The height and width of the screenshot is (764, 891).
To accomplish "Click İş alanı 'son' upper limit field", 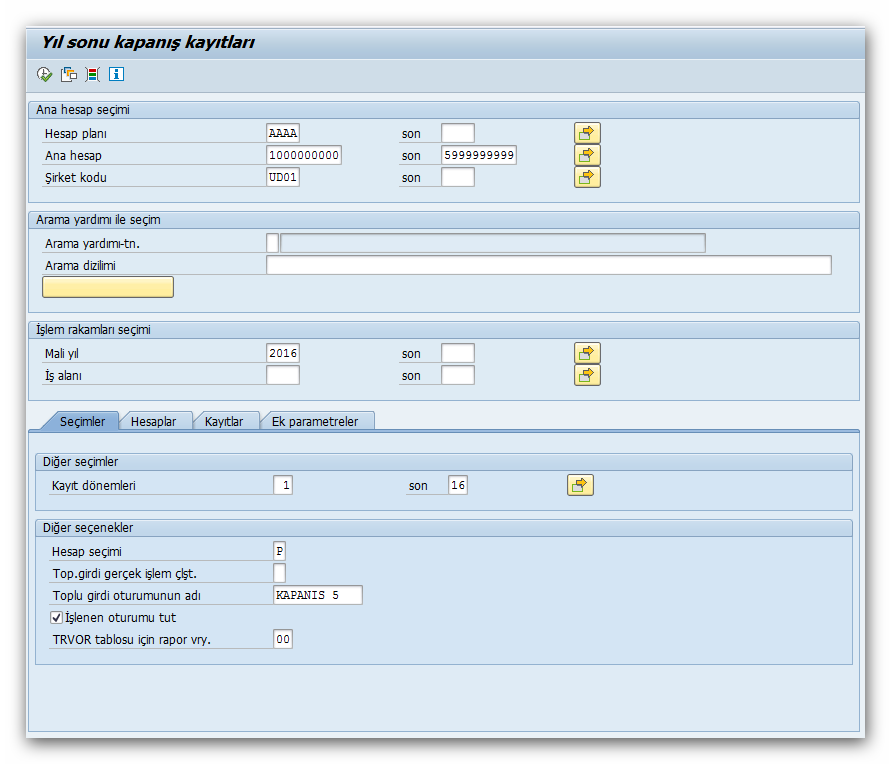I will [x=458, y=375].
